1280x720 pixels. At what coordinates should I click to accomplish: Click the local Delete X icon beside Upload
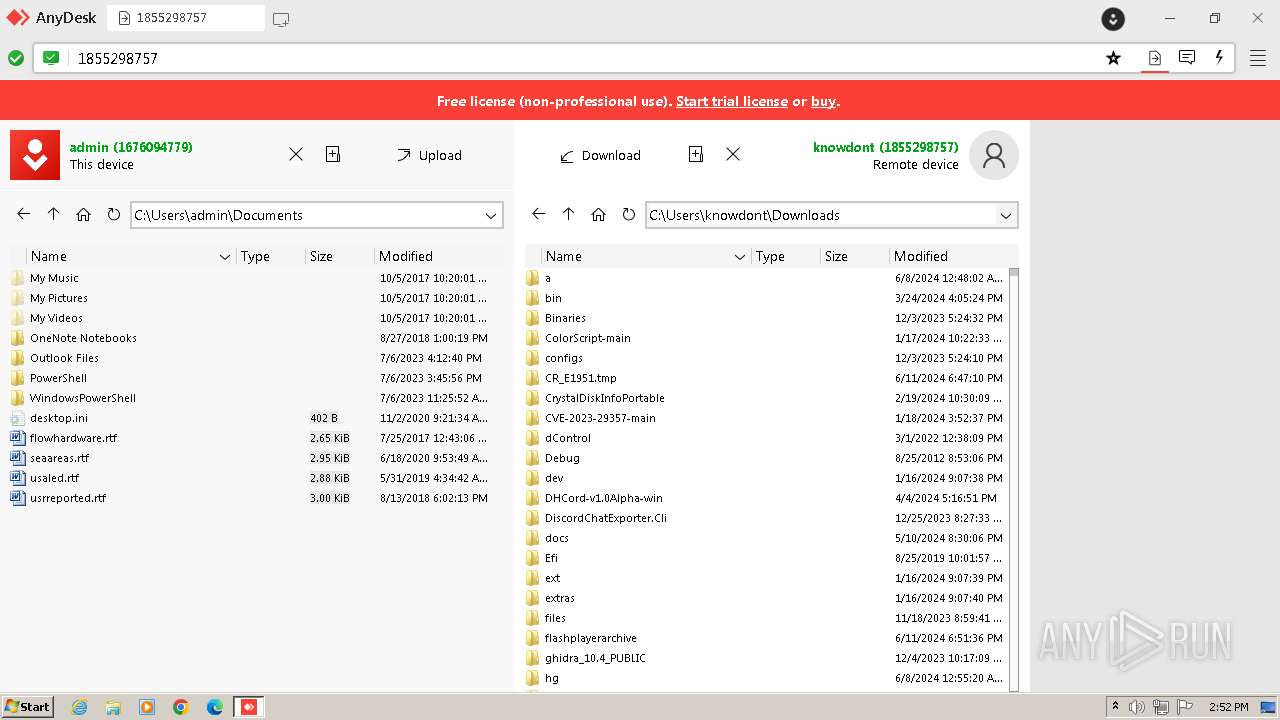pos(296,154)
